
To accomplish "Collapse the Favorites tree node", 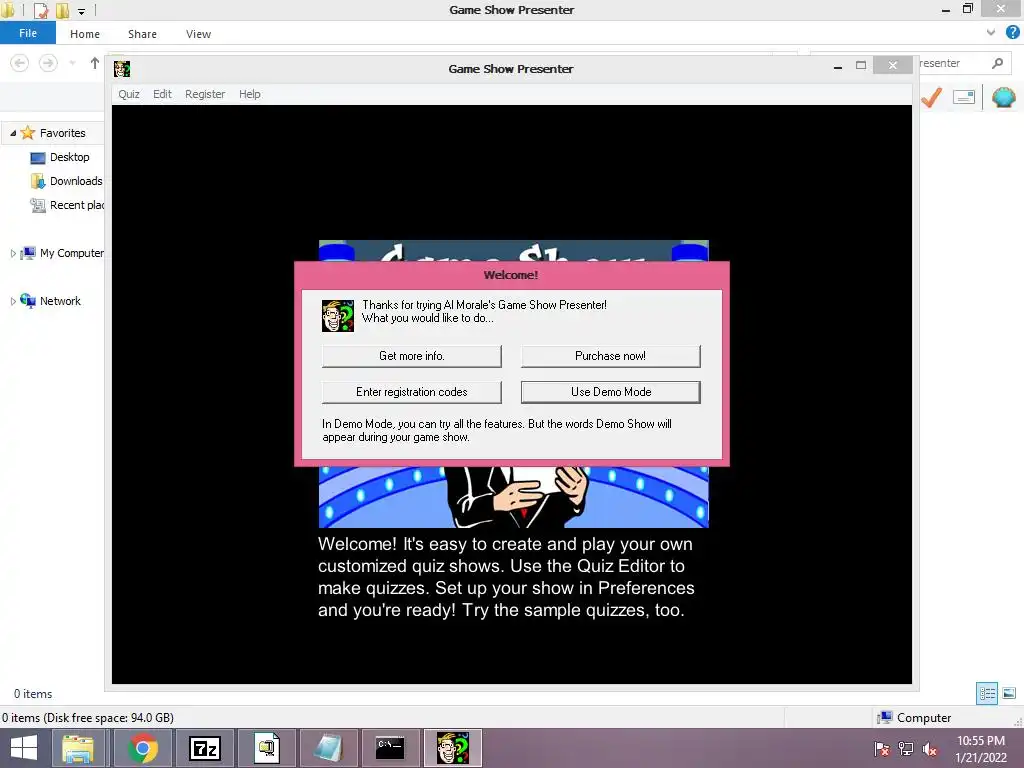I will [x=12, y=133].
